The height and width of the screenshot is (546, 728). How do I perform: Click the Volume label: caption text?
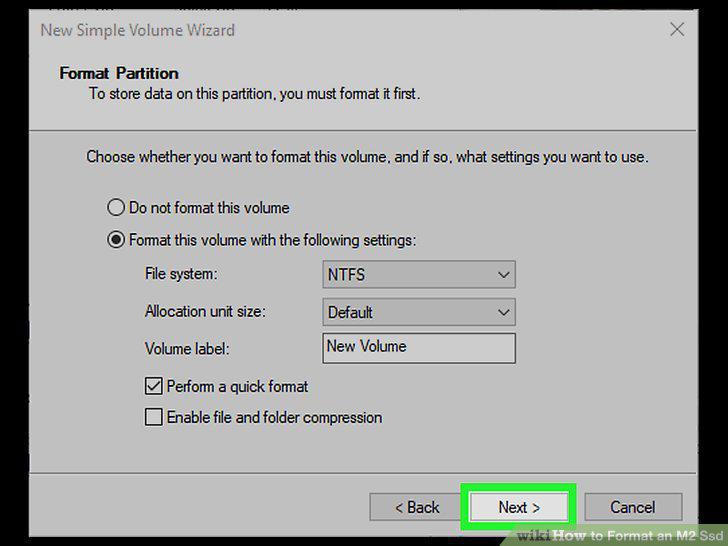(x=187, y=349)
